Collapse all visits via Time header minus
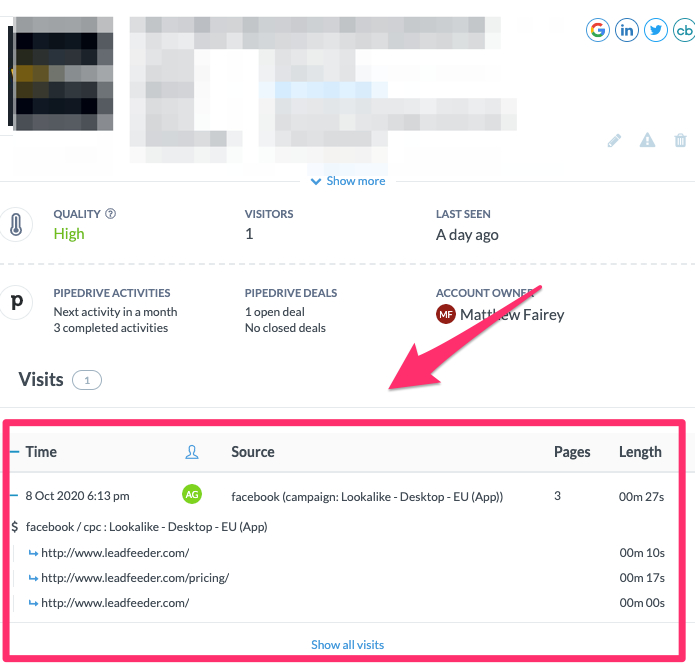This screenshot has width=695, height=668. pyautogui.click(x=15, y=452)
